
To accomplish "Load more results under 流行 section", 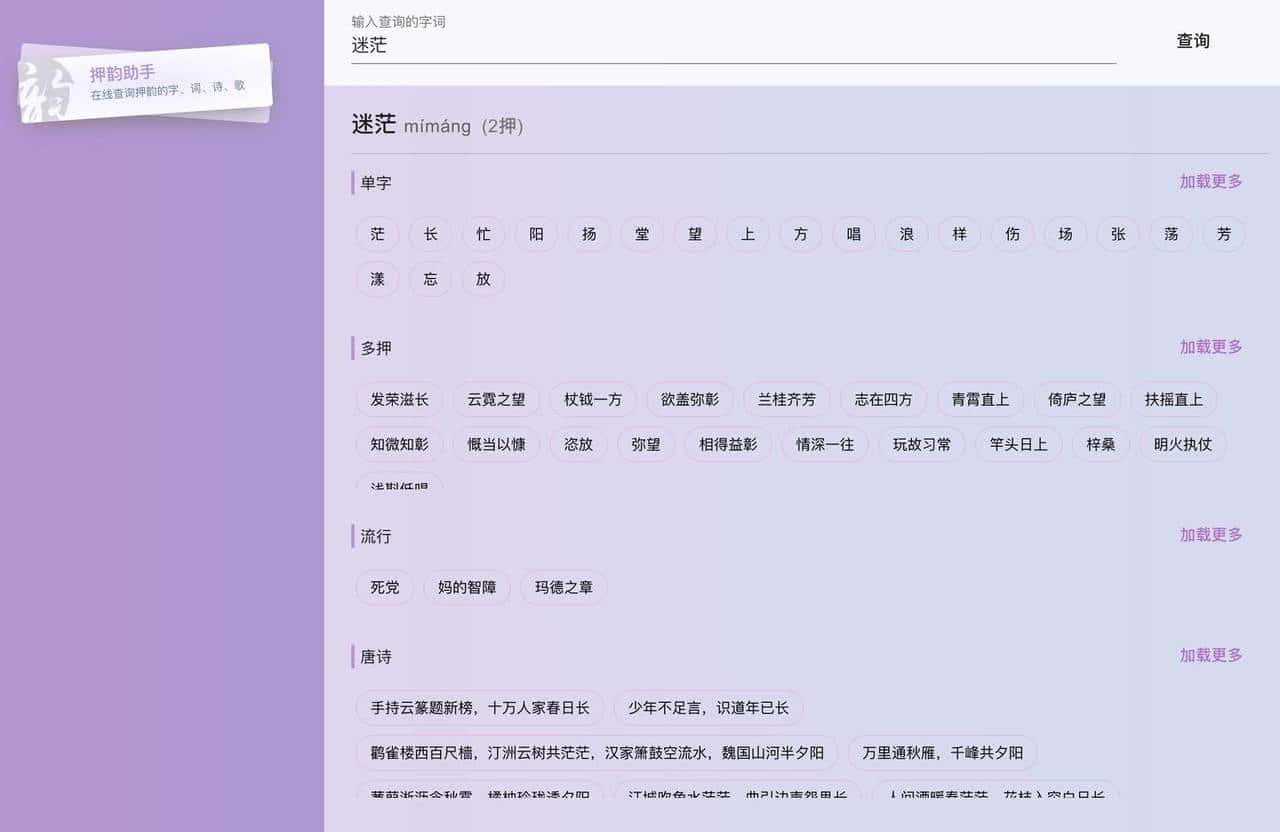I will [1210, 534].
